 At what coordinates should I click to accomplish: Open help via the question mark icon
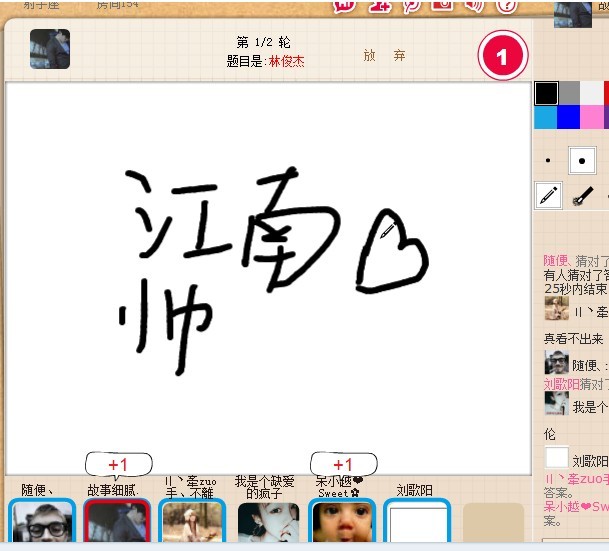tap(506, 5)
